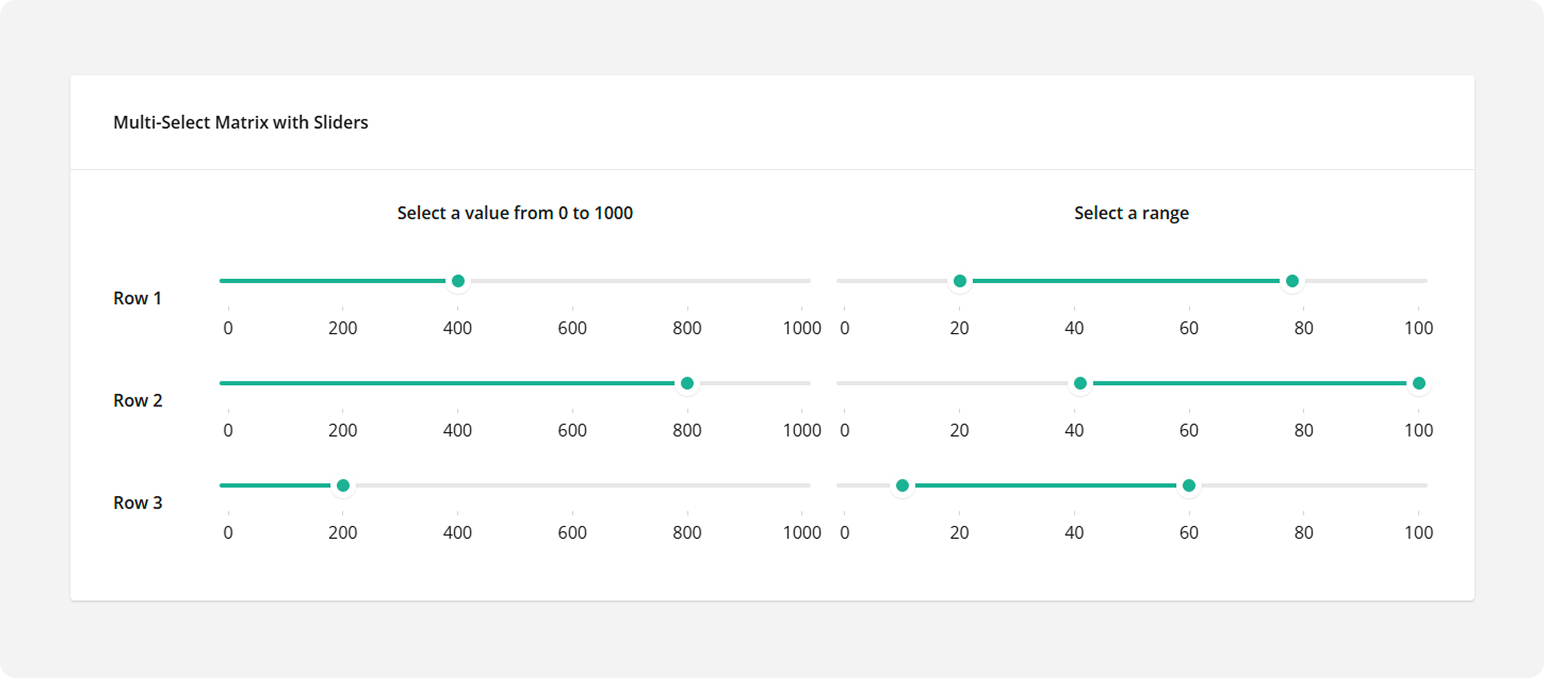Image resolution: width=1544 pixels, height=678 pixels.
Task: Select the Row 1 range upper handle
Action: 1293,281
